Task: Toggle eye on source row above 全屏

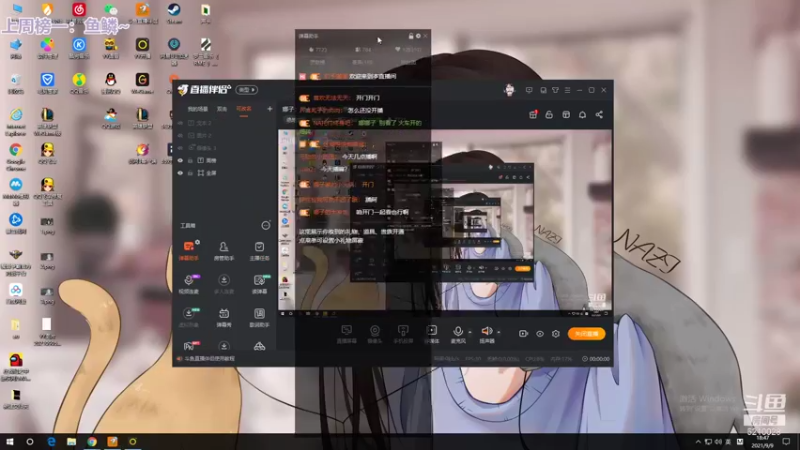Action: 180,160
